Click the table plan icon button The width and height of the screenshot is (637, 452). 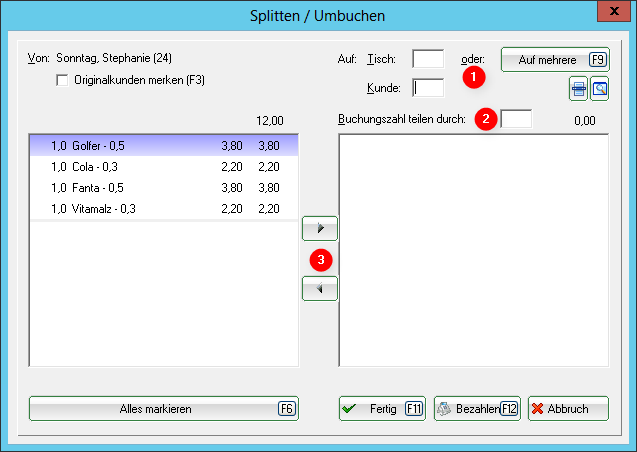578,88
